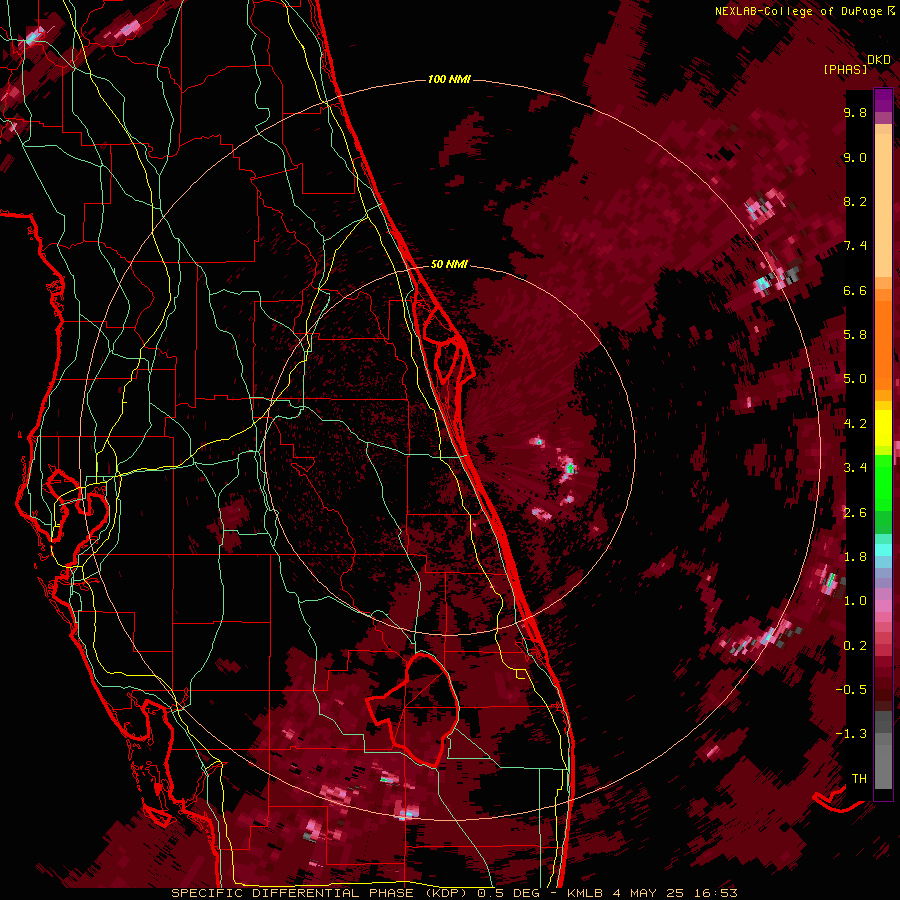Select the 4.2 scale label

(x=855, y=424)
